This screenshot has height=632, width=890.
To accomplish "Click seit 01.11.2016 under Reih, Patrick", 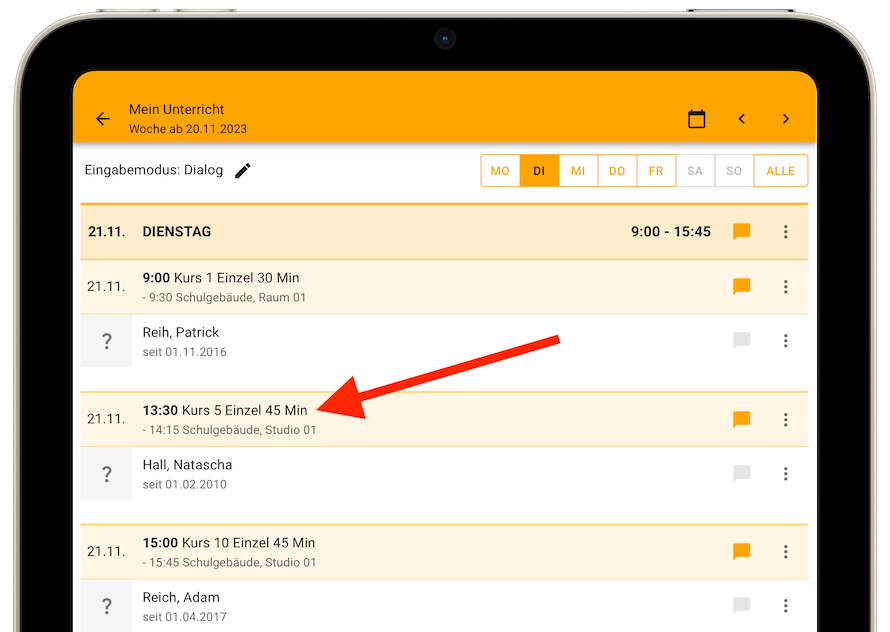I will pyautogui.click(x=184, y=352).
